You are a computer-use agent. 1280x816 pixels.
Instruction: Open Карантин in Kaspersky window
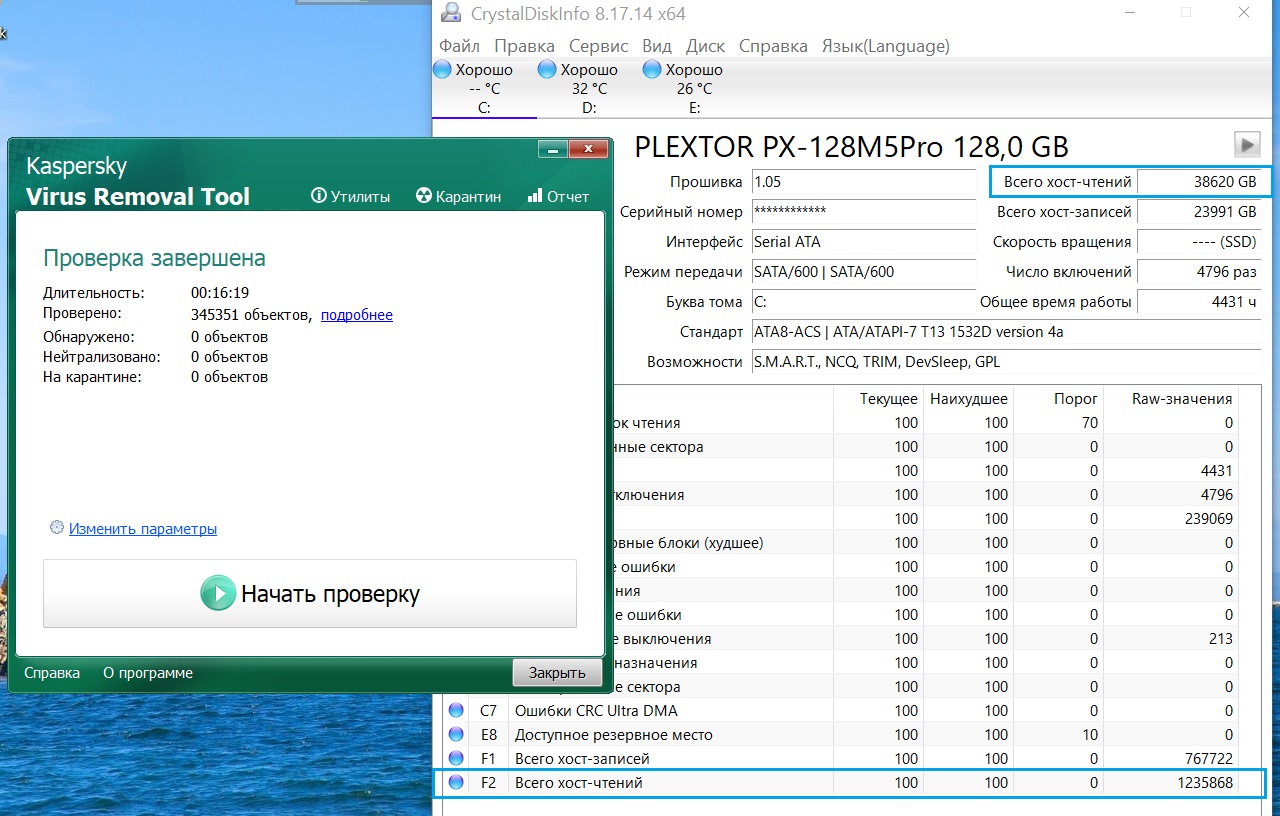458,196
